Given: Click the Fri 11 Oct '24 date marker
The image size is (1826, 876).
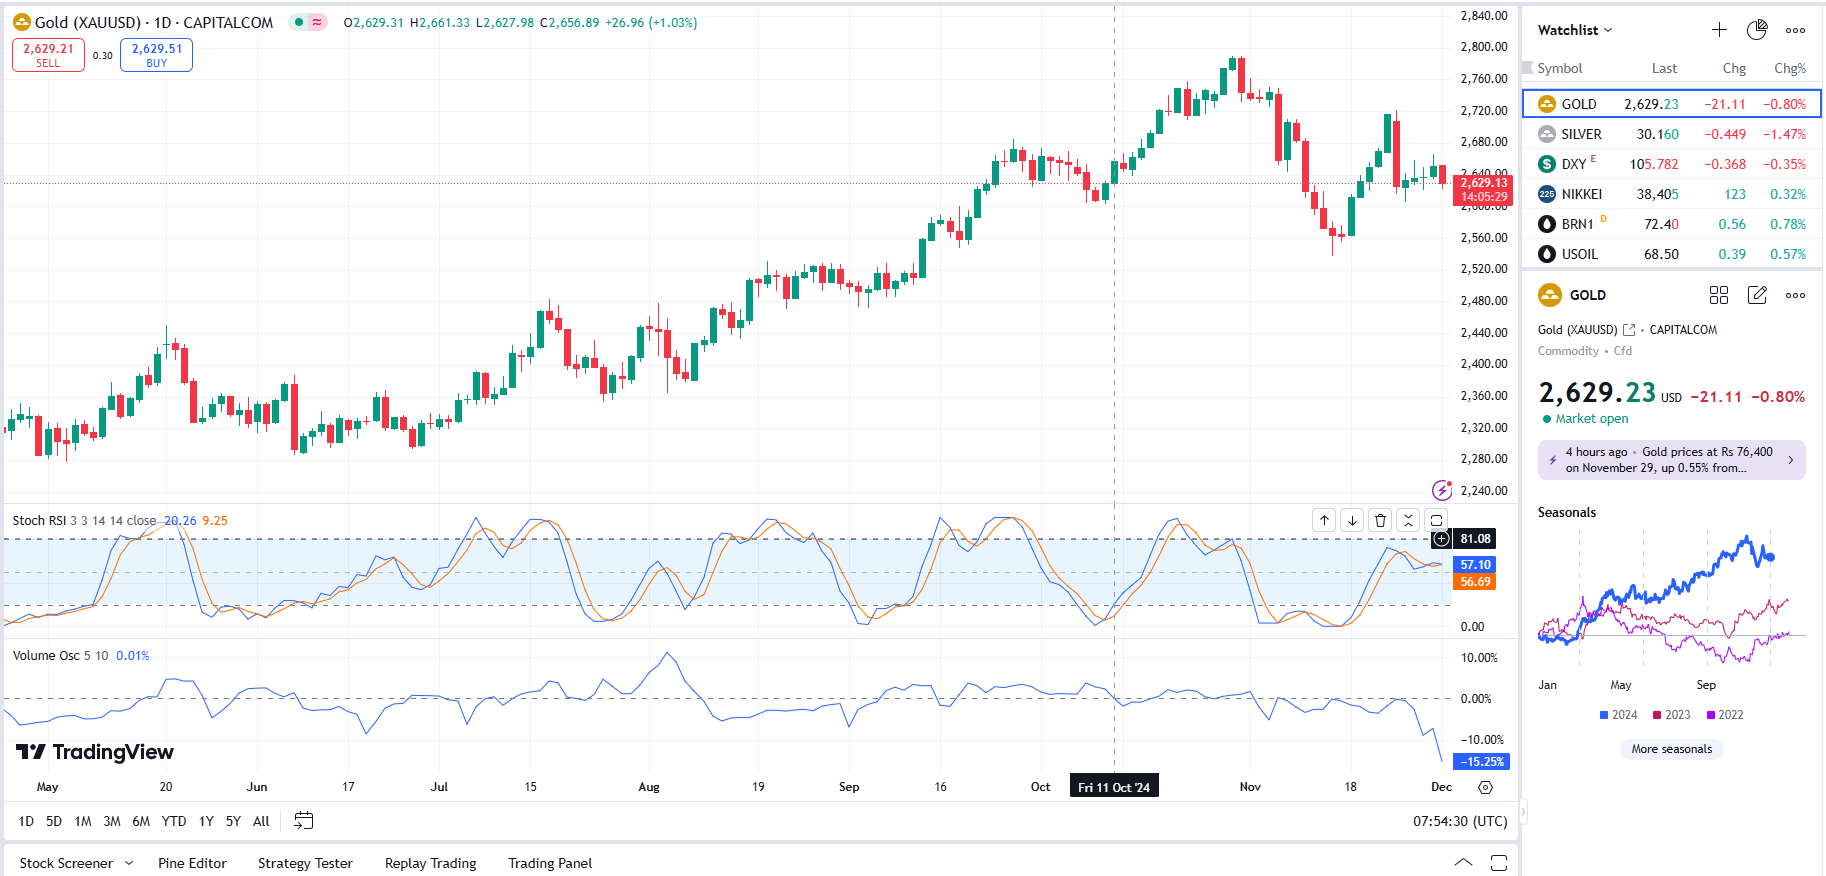Looking at the screenshot, I should [x=1114, y=787].
